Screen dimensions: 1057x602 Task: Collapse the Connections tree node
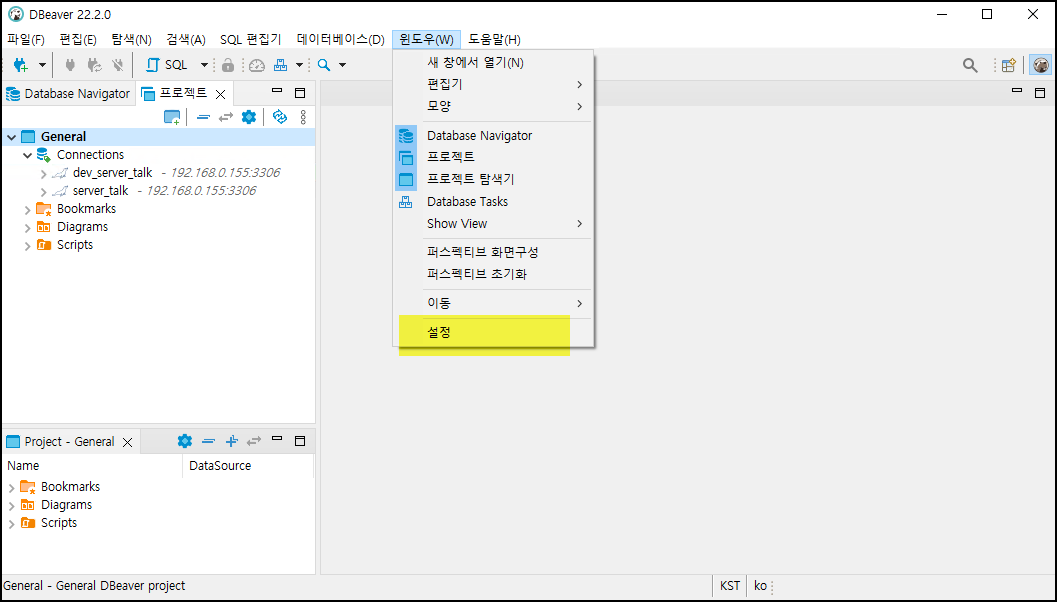tap(28, 155)
